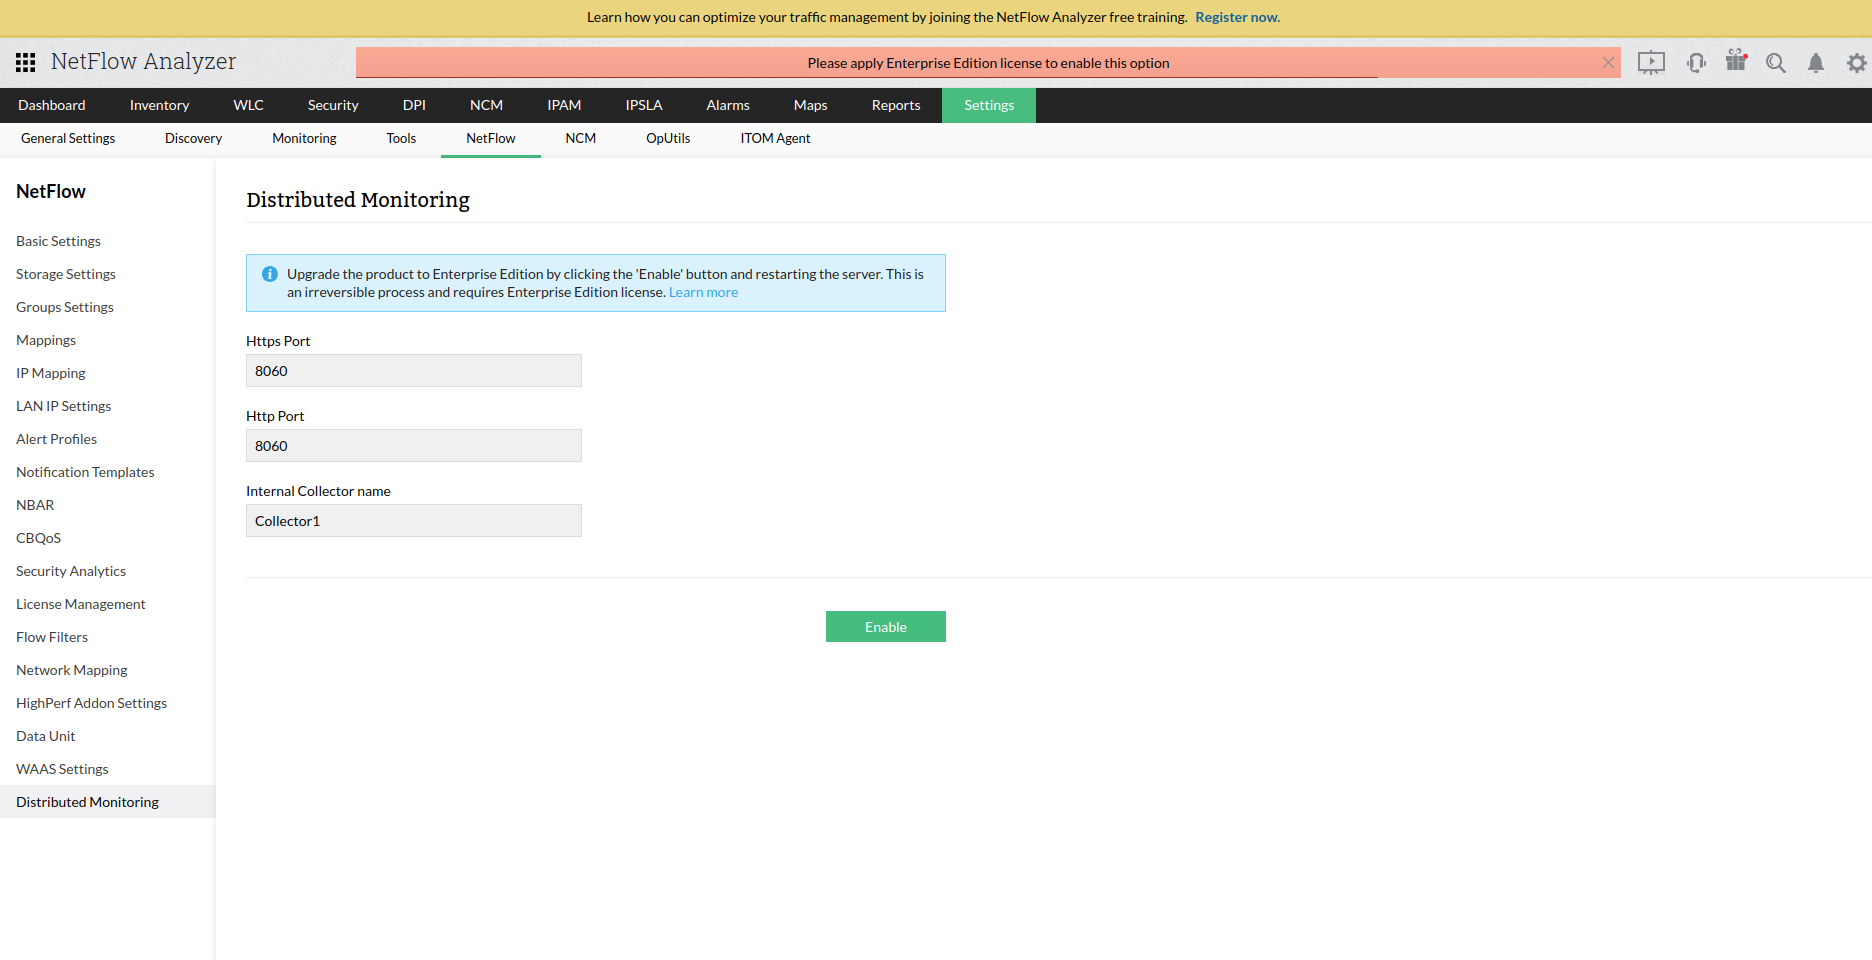Focus the Https Port field
Screen dimensions: 1872x960
pos(414,371)
